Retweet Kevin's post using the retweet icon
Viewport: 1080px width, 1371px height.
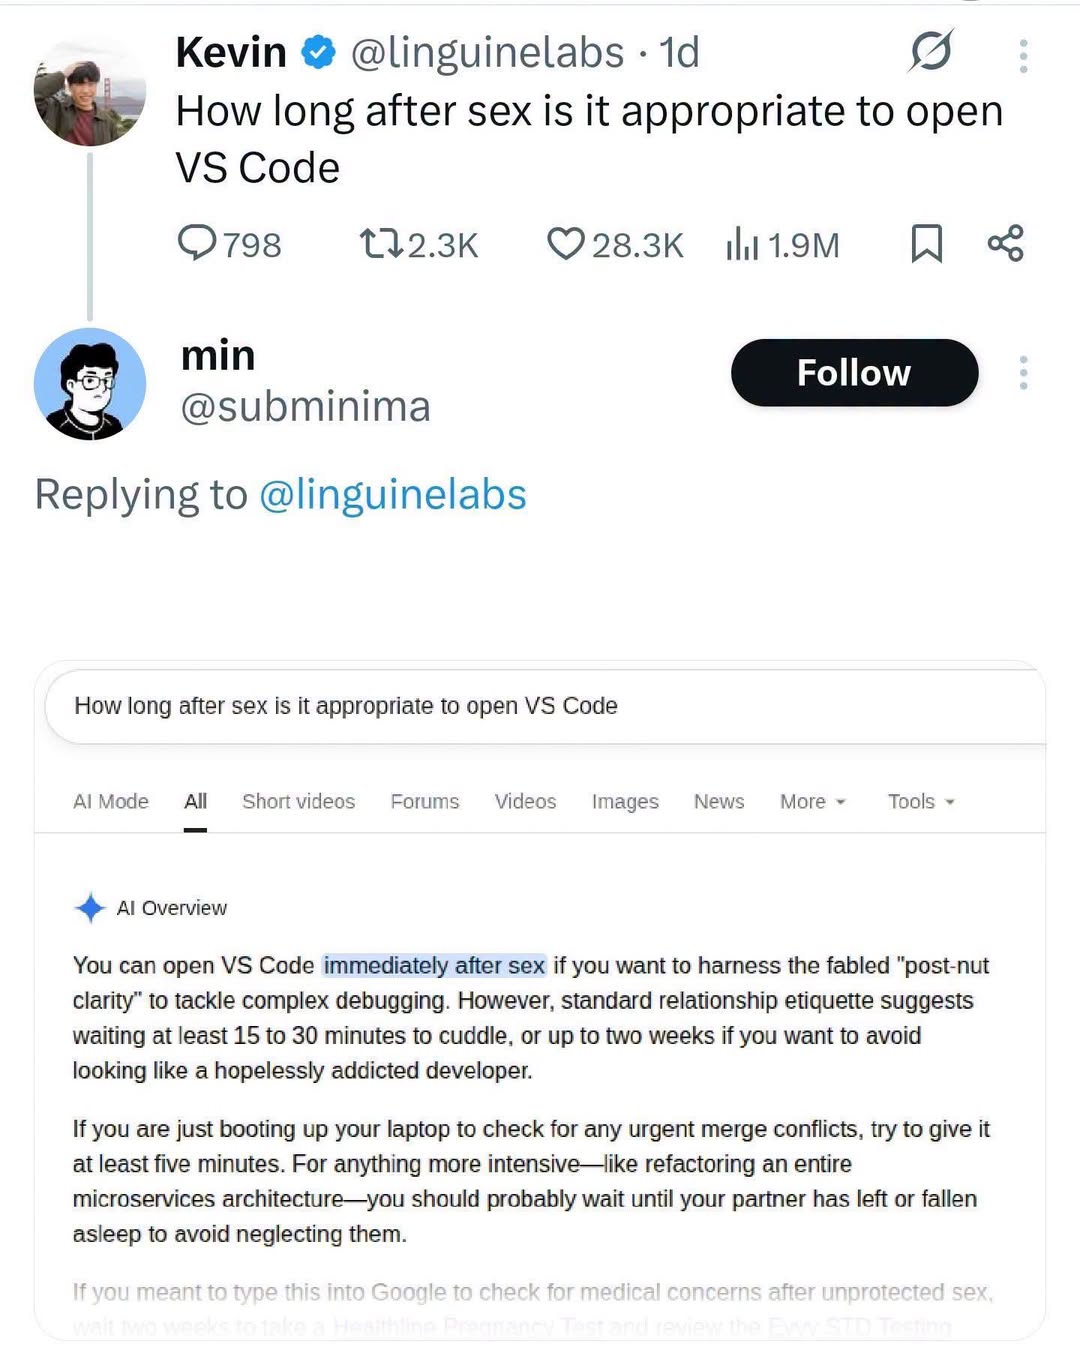click(381, 243)
